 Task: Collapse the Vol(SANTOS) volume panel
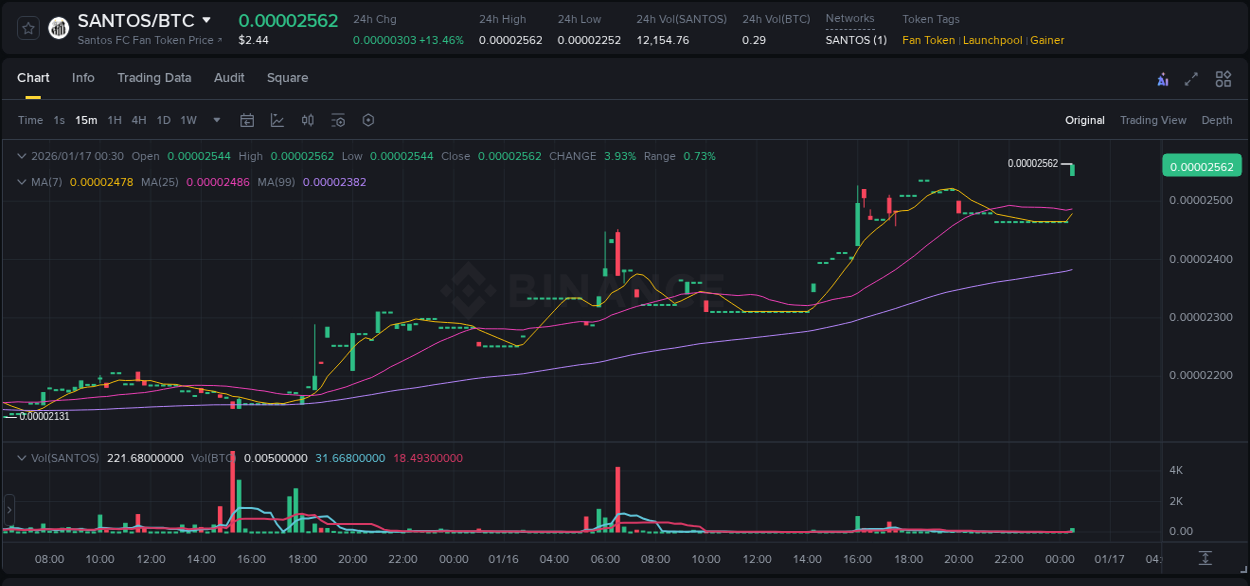(21, 457)
